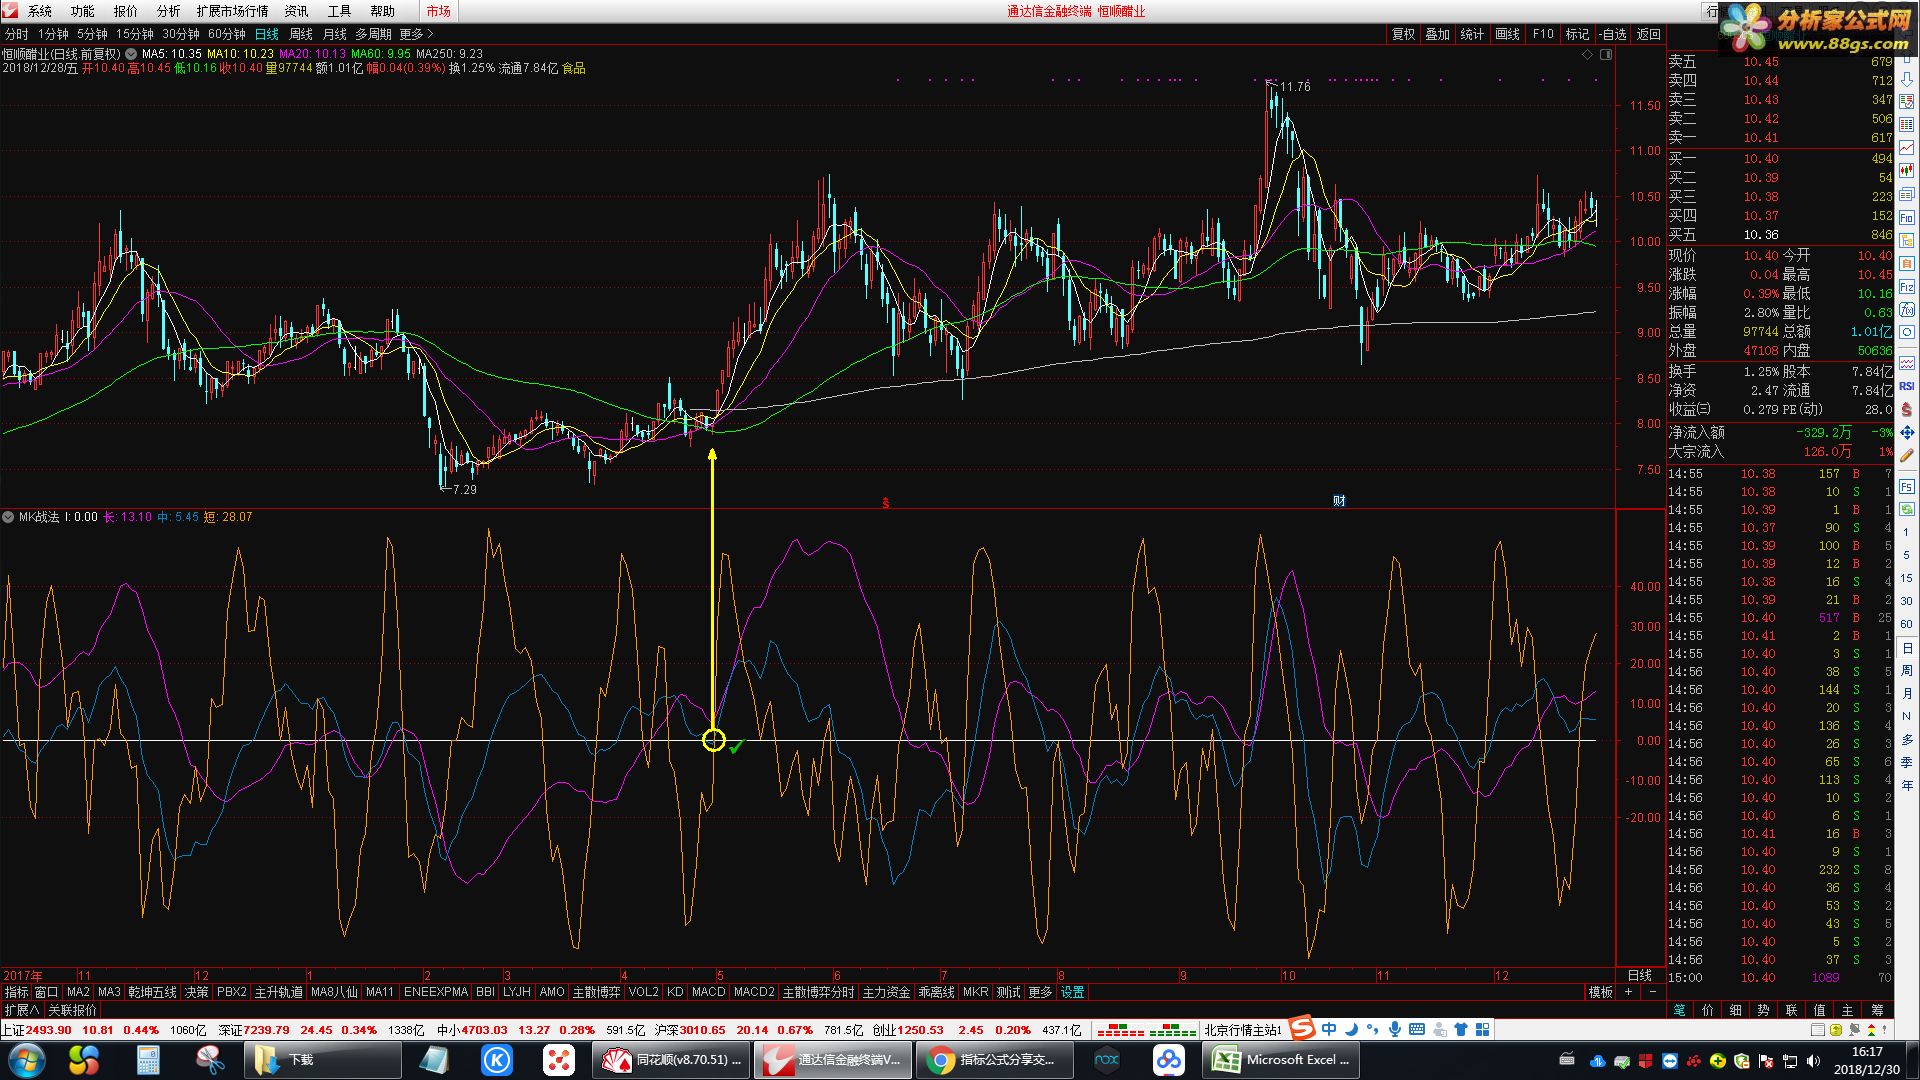Viewport: 1920px width, 1080px height.
Task: Click the F10 company info sidebar icon
Action: tap(1907, 217)
